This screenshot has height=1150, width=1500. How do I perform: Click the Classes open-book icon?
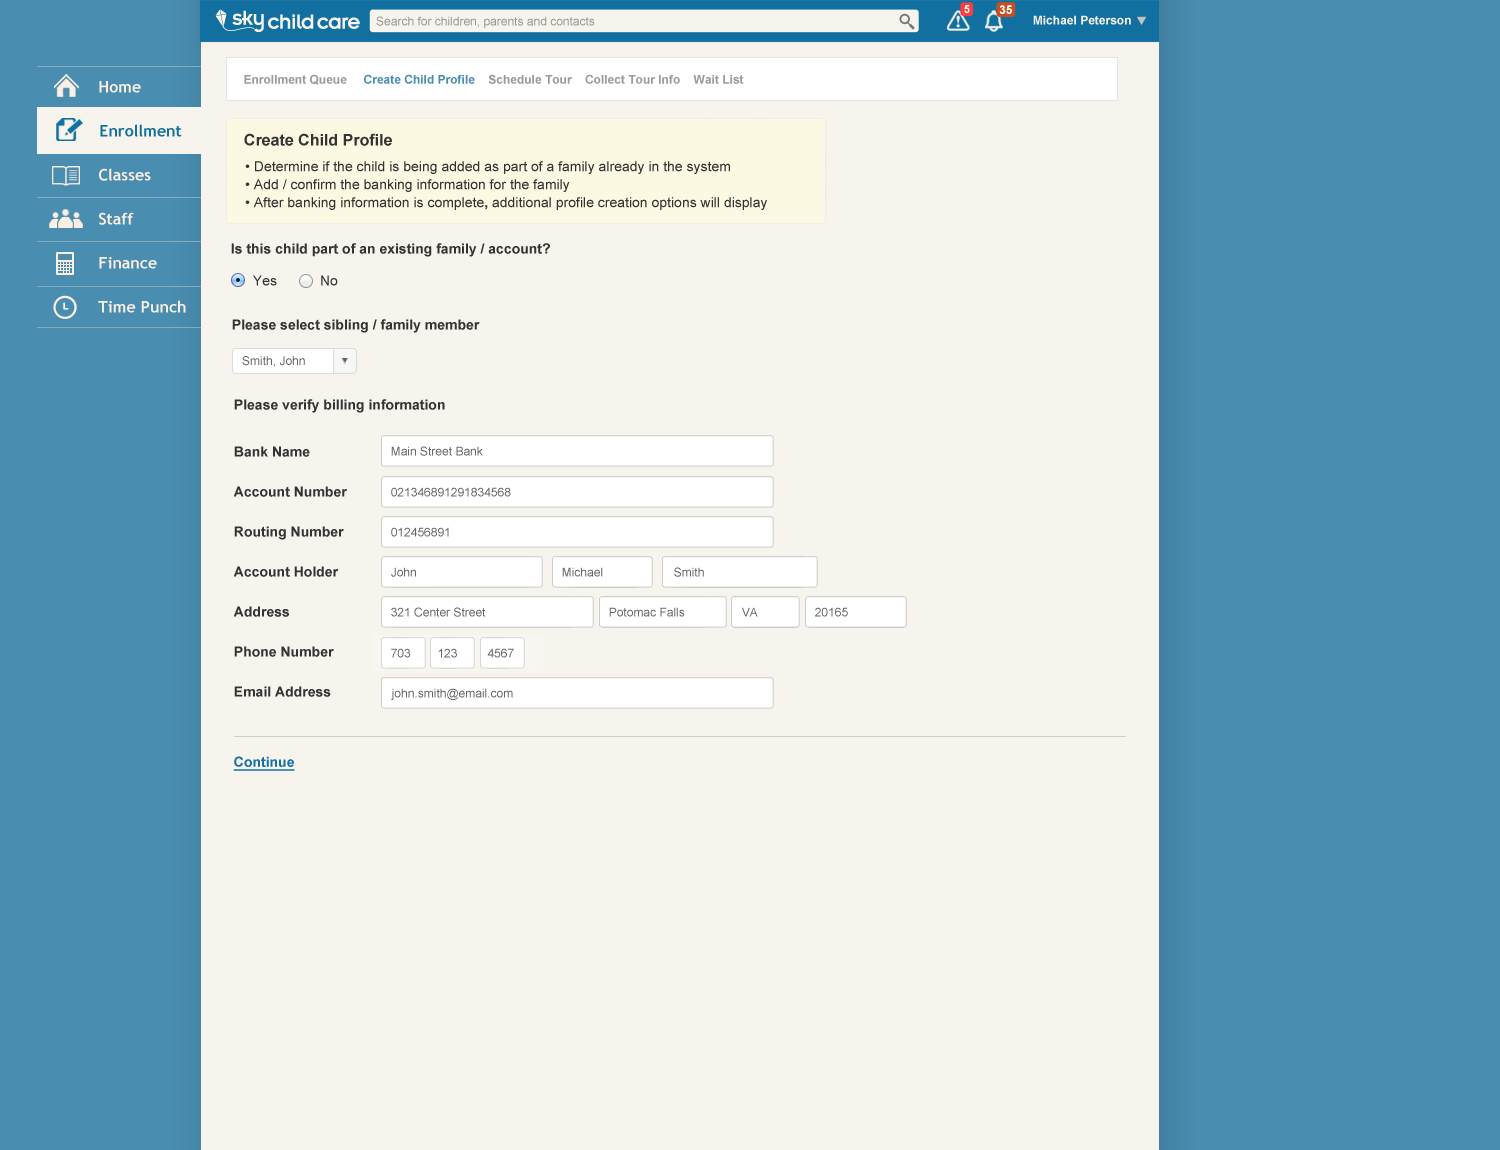(x=66, y=175)
